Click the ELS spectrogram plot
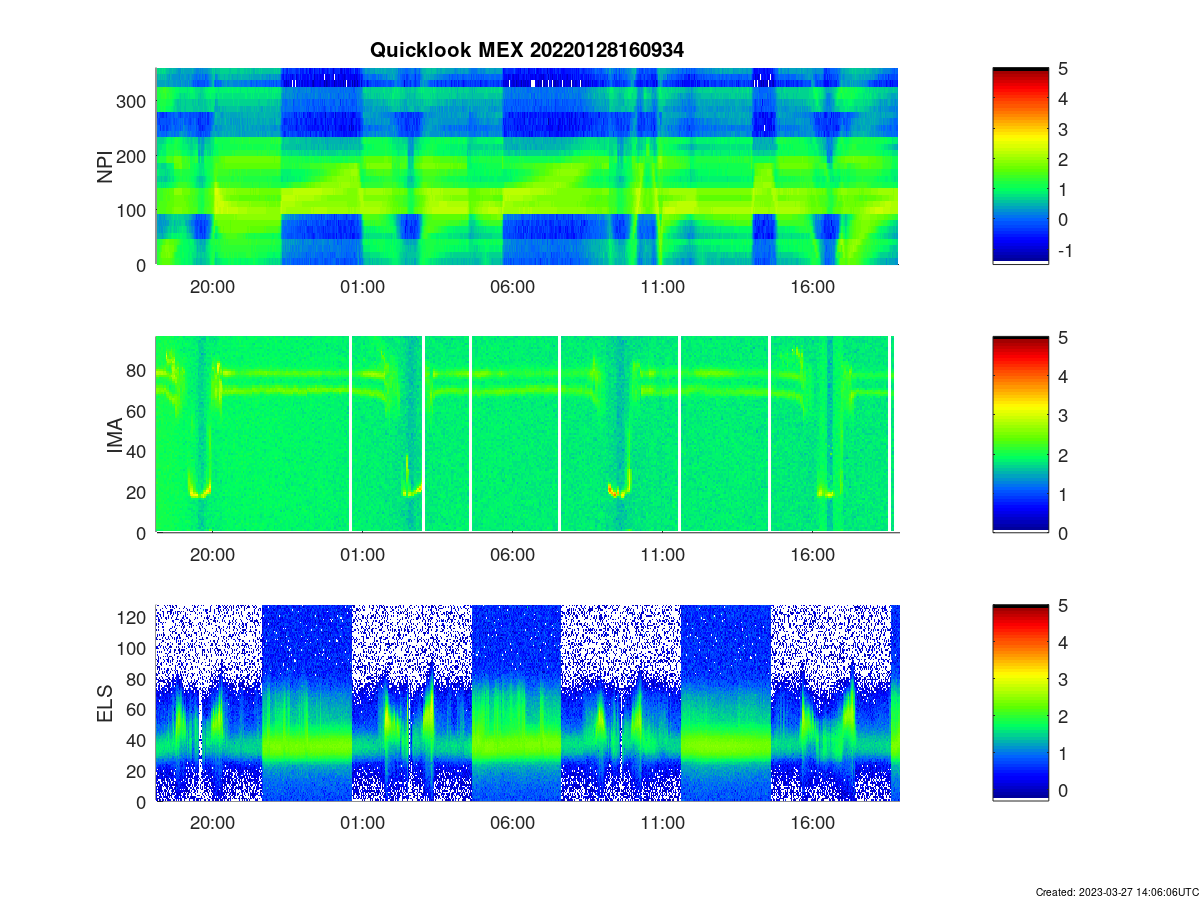Viewport: 1200px width, 900px height. pos(527,703)
